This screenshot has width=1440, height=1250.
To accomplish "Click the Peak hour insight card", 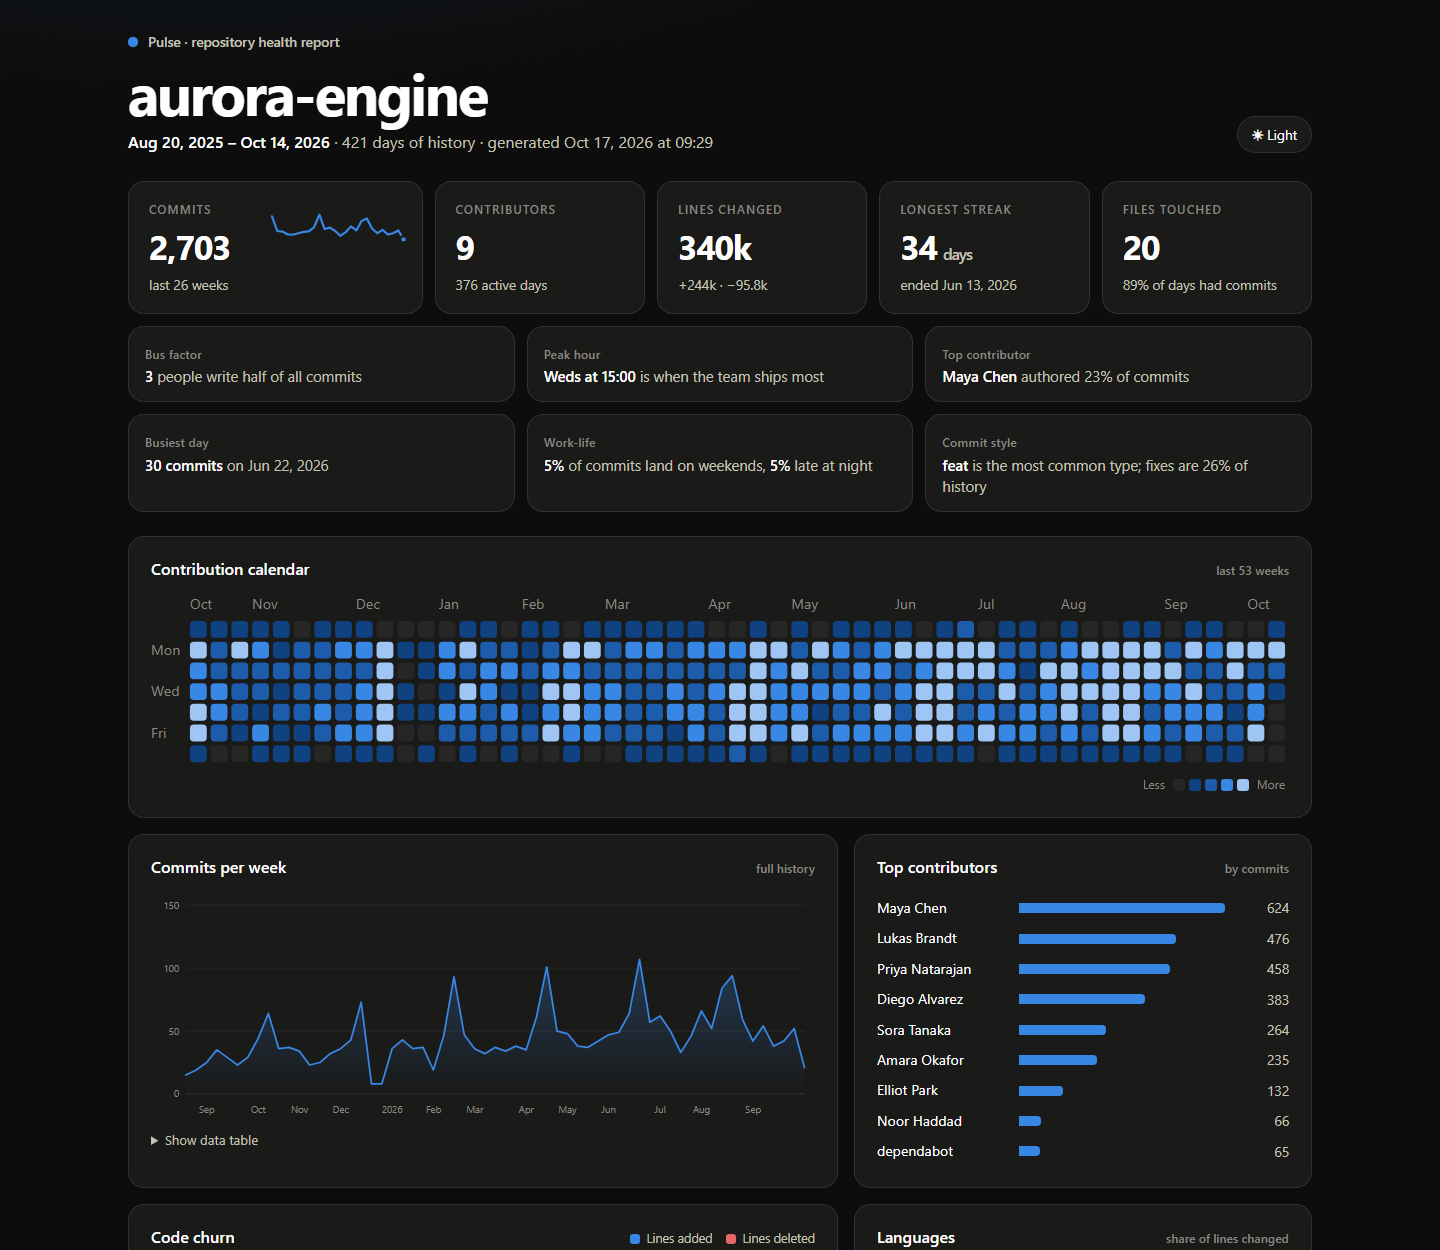I will click(x=720, y=364).
